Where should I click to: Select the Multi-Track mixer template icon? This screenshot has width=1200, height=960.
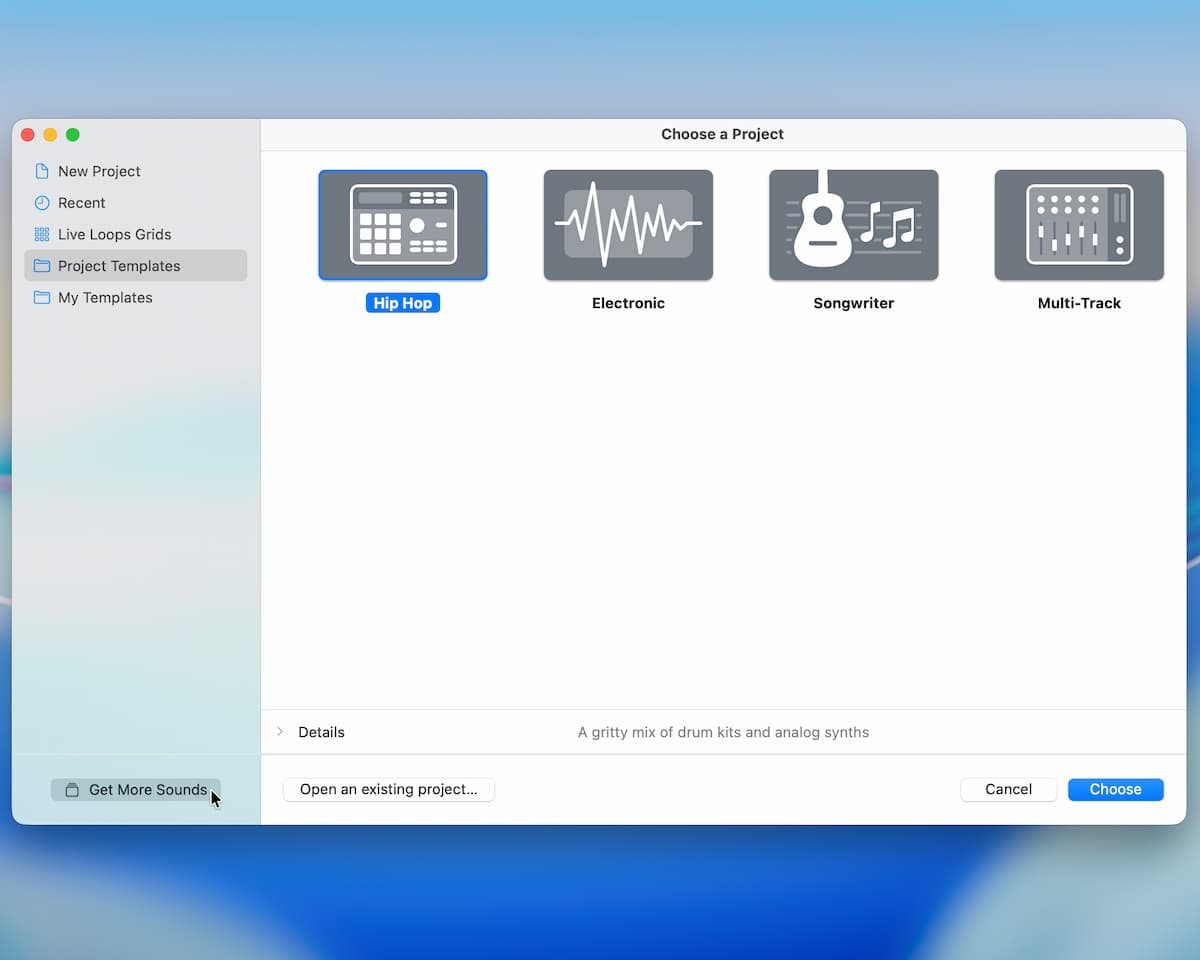1079,225
